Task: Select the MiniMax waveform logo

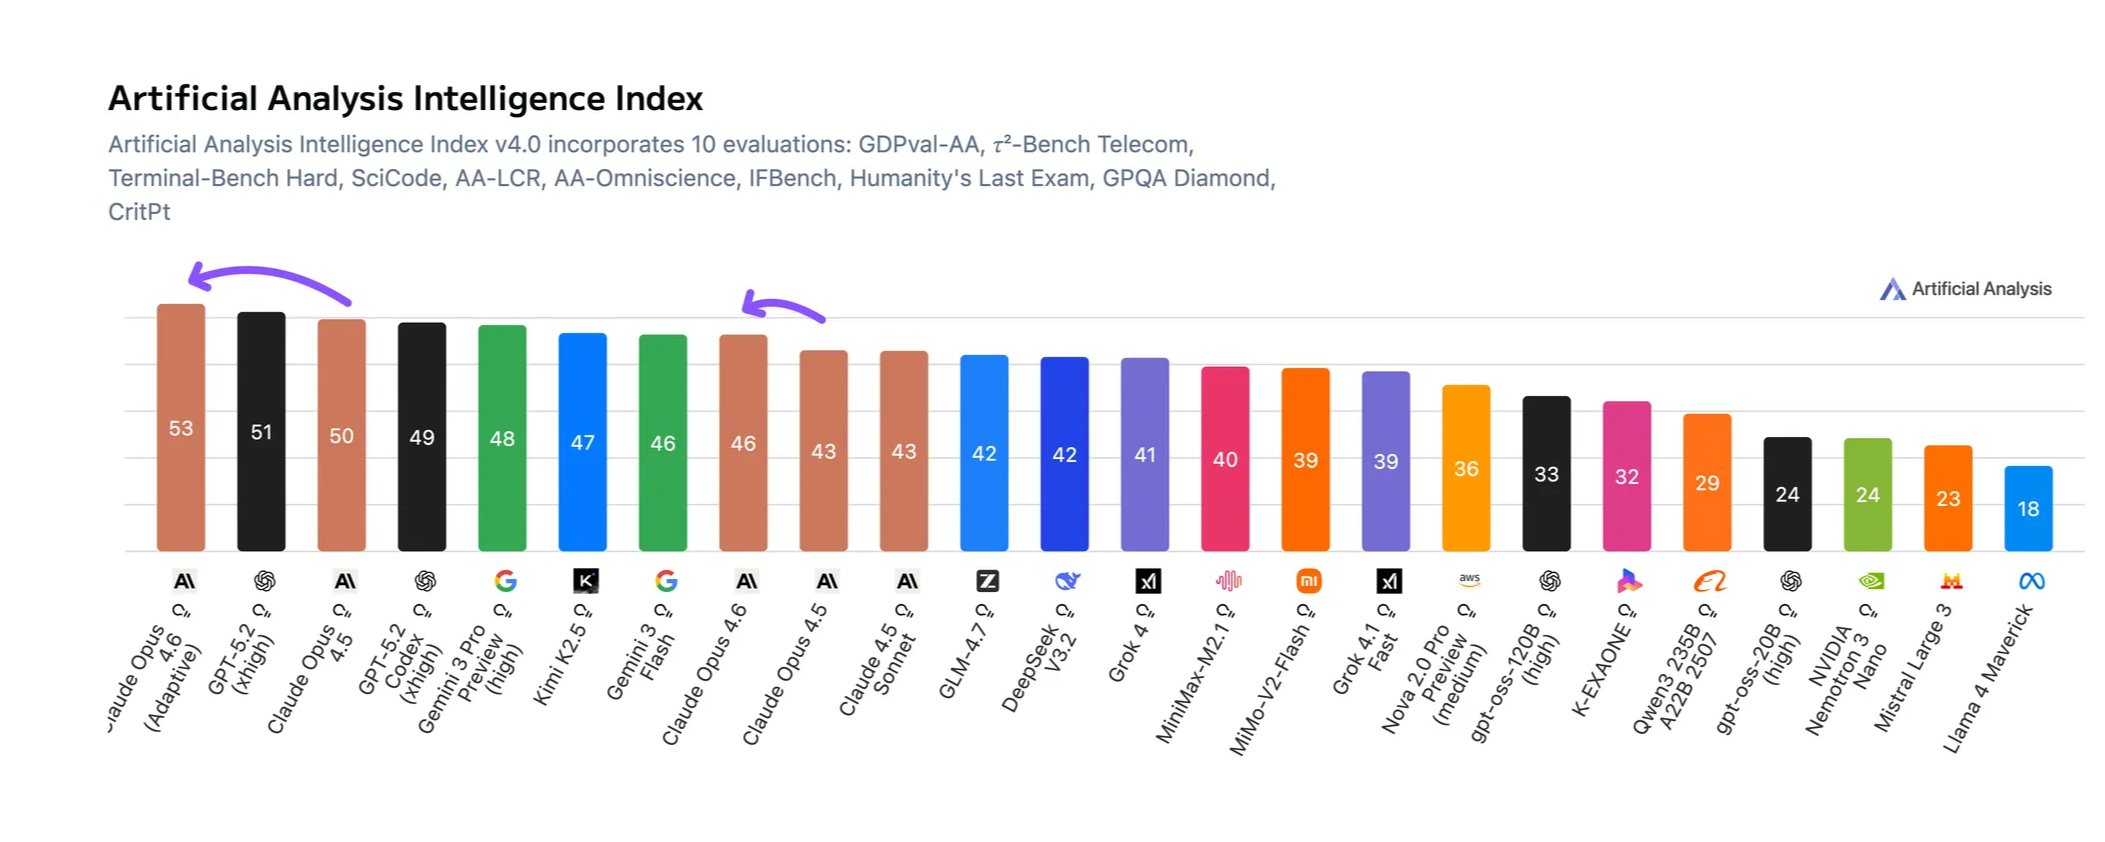Action: (1228, 581)
